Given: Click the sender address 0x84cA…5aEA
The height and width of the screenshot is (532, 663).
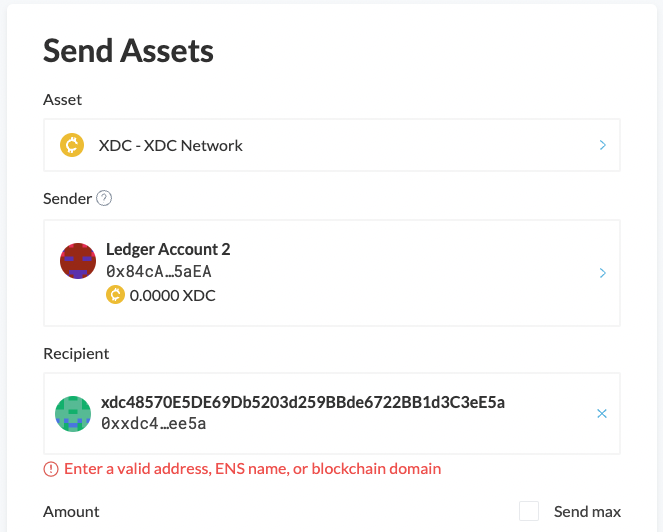Looking at the screenshot, I should click(x=158, y=272).
